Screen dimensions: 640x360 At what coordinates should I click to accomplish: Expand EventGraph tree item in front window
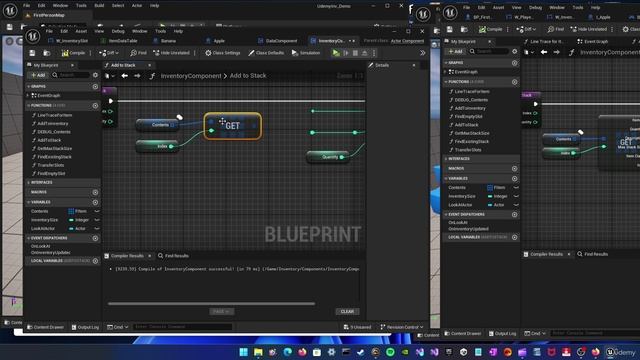pos(29,96)
